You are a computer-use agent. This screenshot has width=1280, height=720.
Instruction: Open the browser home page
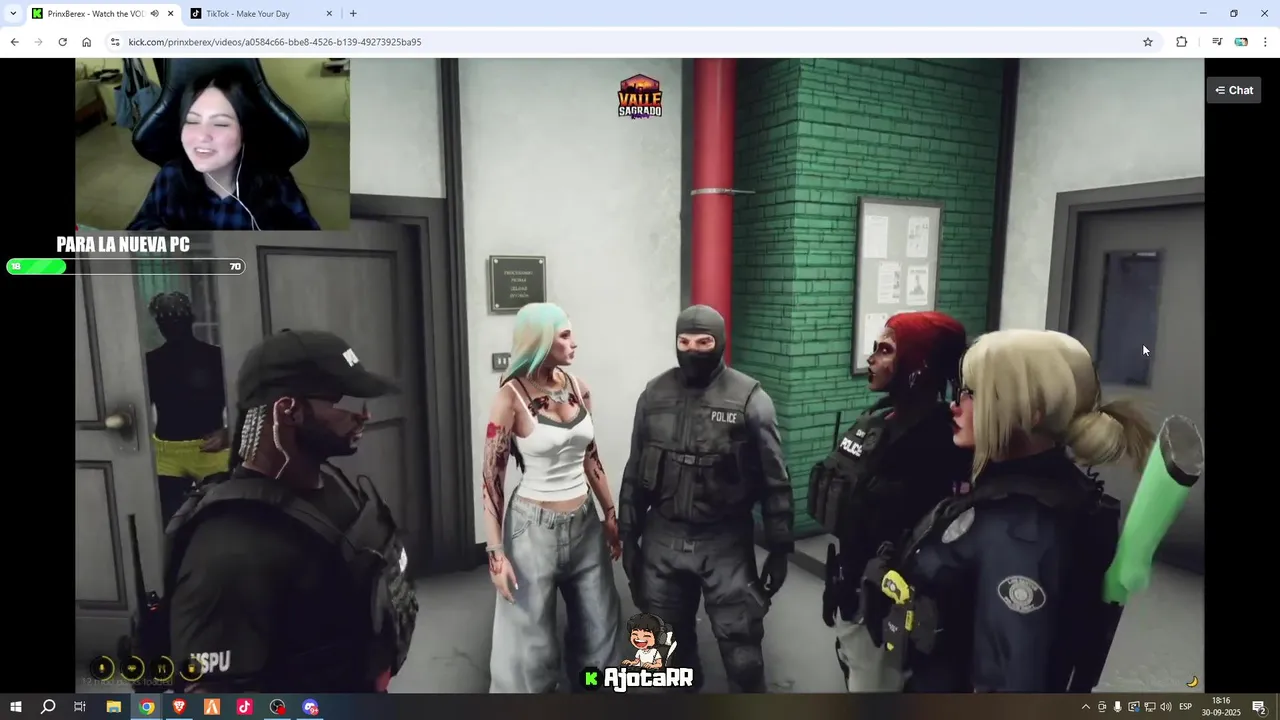[87, 42]
